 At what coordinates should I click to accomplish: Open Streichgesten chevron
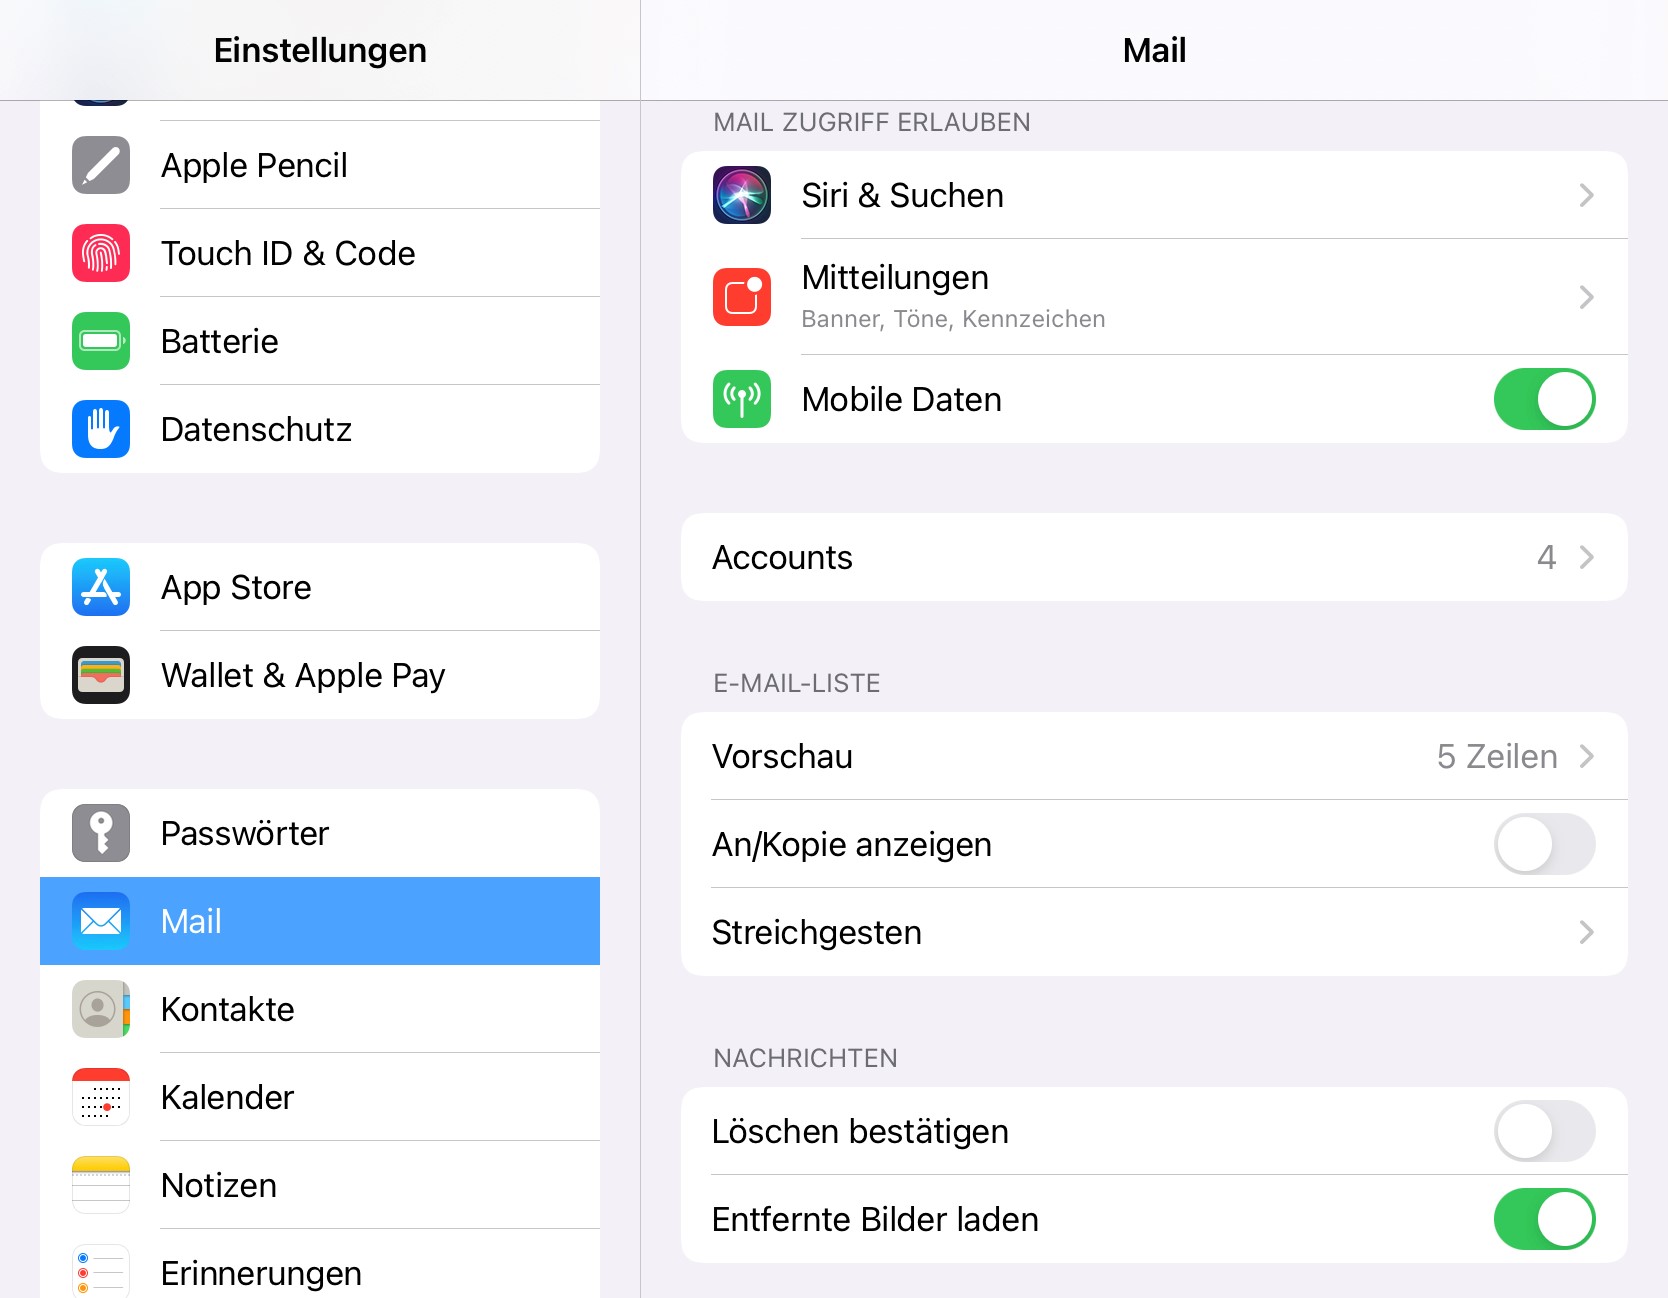click(x=1586, y=932)
